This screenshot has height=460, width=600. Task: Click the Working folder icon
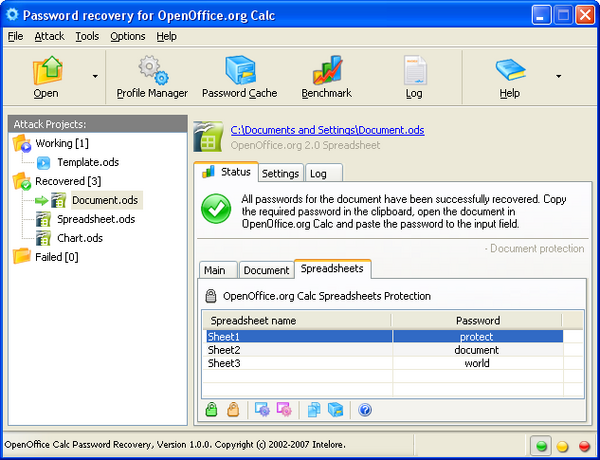[21, 144]
